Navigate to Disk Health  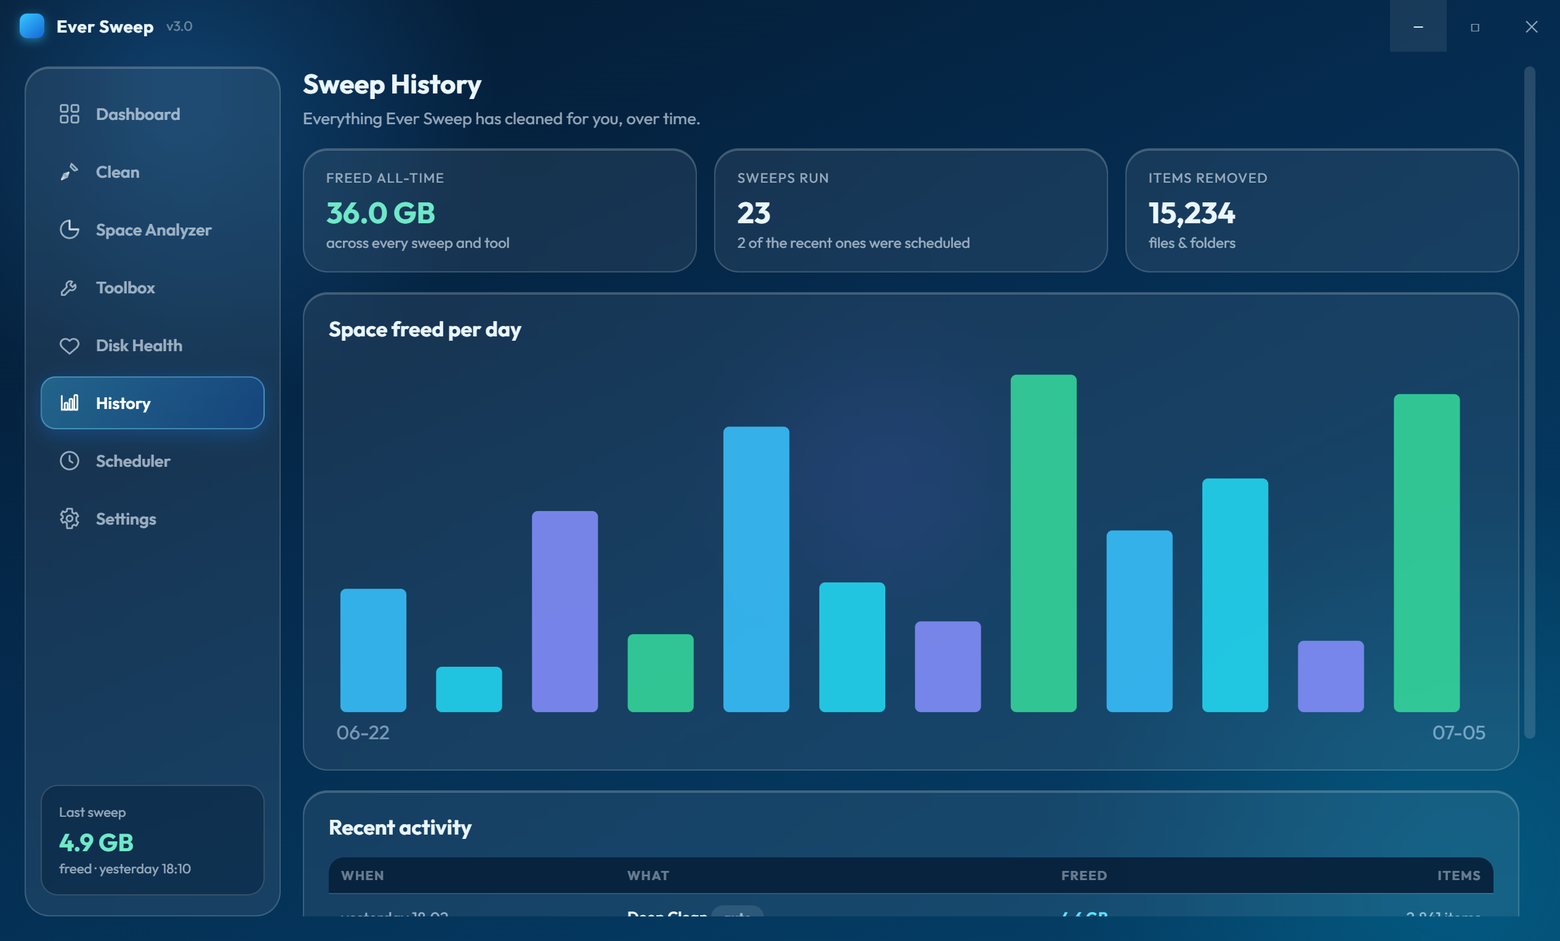(x=152, y=346)
